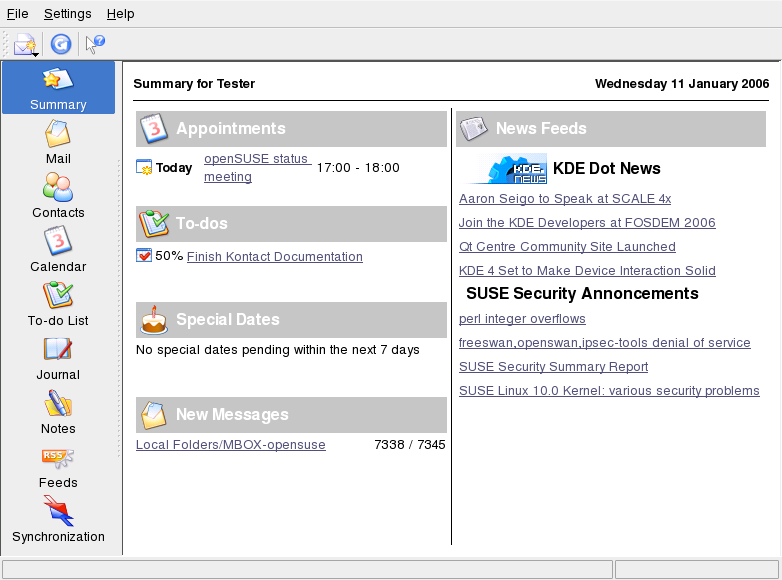Open Local Folders/MBOX-opensuse mail folder
Image resolution: width=782 pixels, height=580 pixels.
[230, 445]
